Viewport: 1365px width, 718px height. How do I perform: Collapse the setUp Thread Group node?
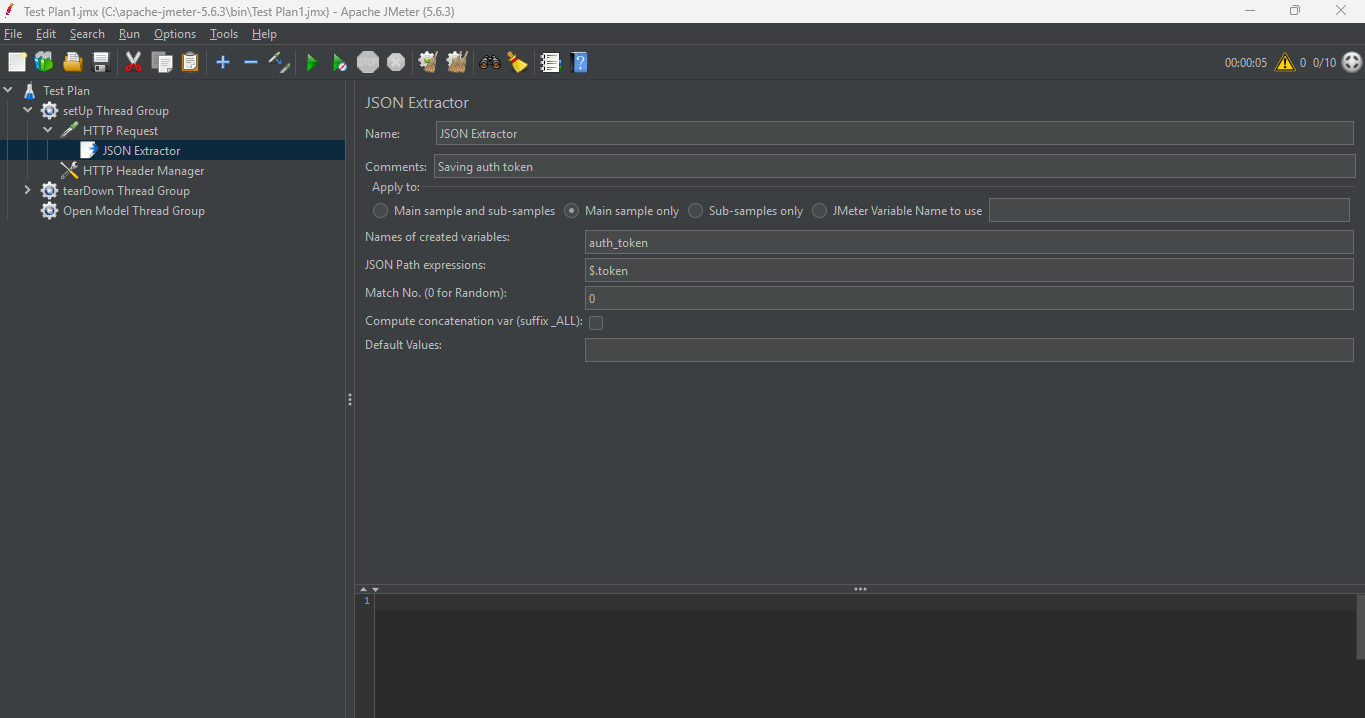click(28, 110)
